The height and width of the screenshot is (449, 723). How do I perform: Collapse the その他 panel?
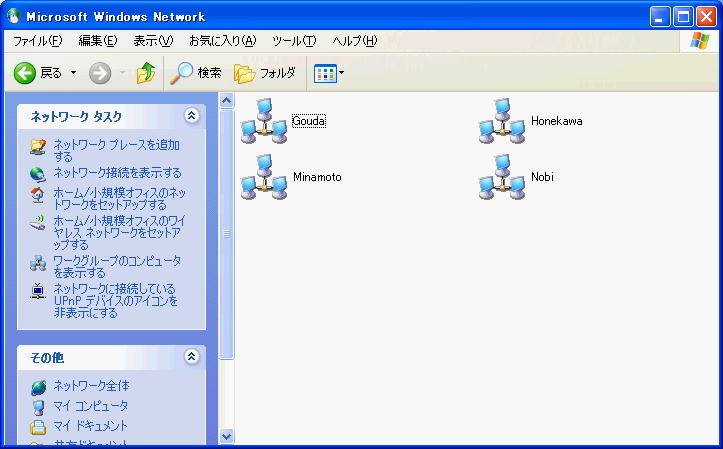[192, 357]
